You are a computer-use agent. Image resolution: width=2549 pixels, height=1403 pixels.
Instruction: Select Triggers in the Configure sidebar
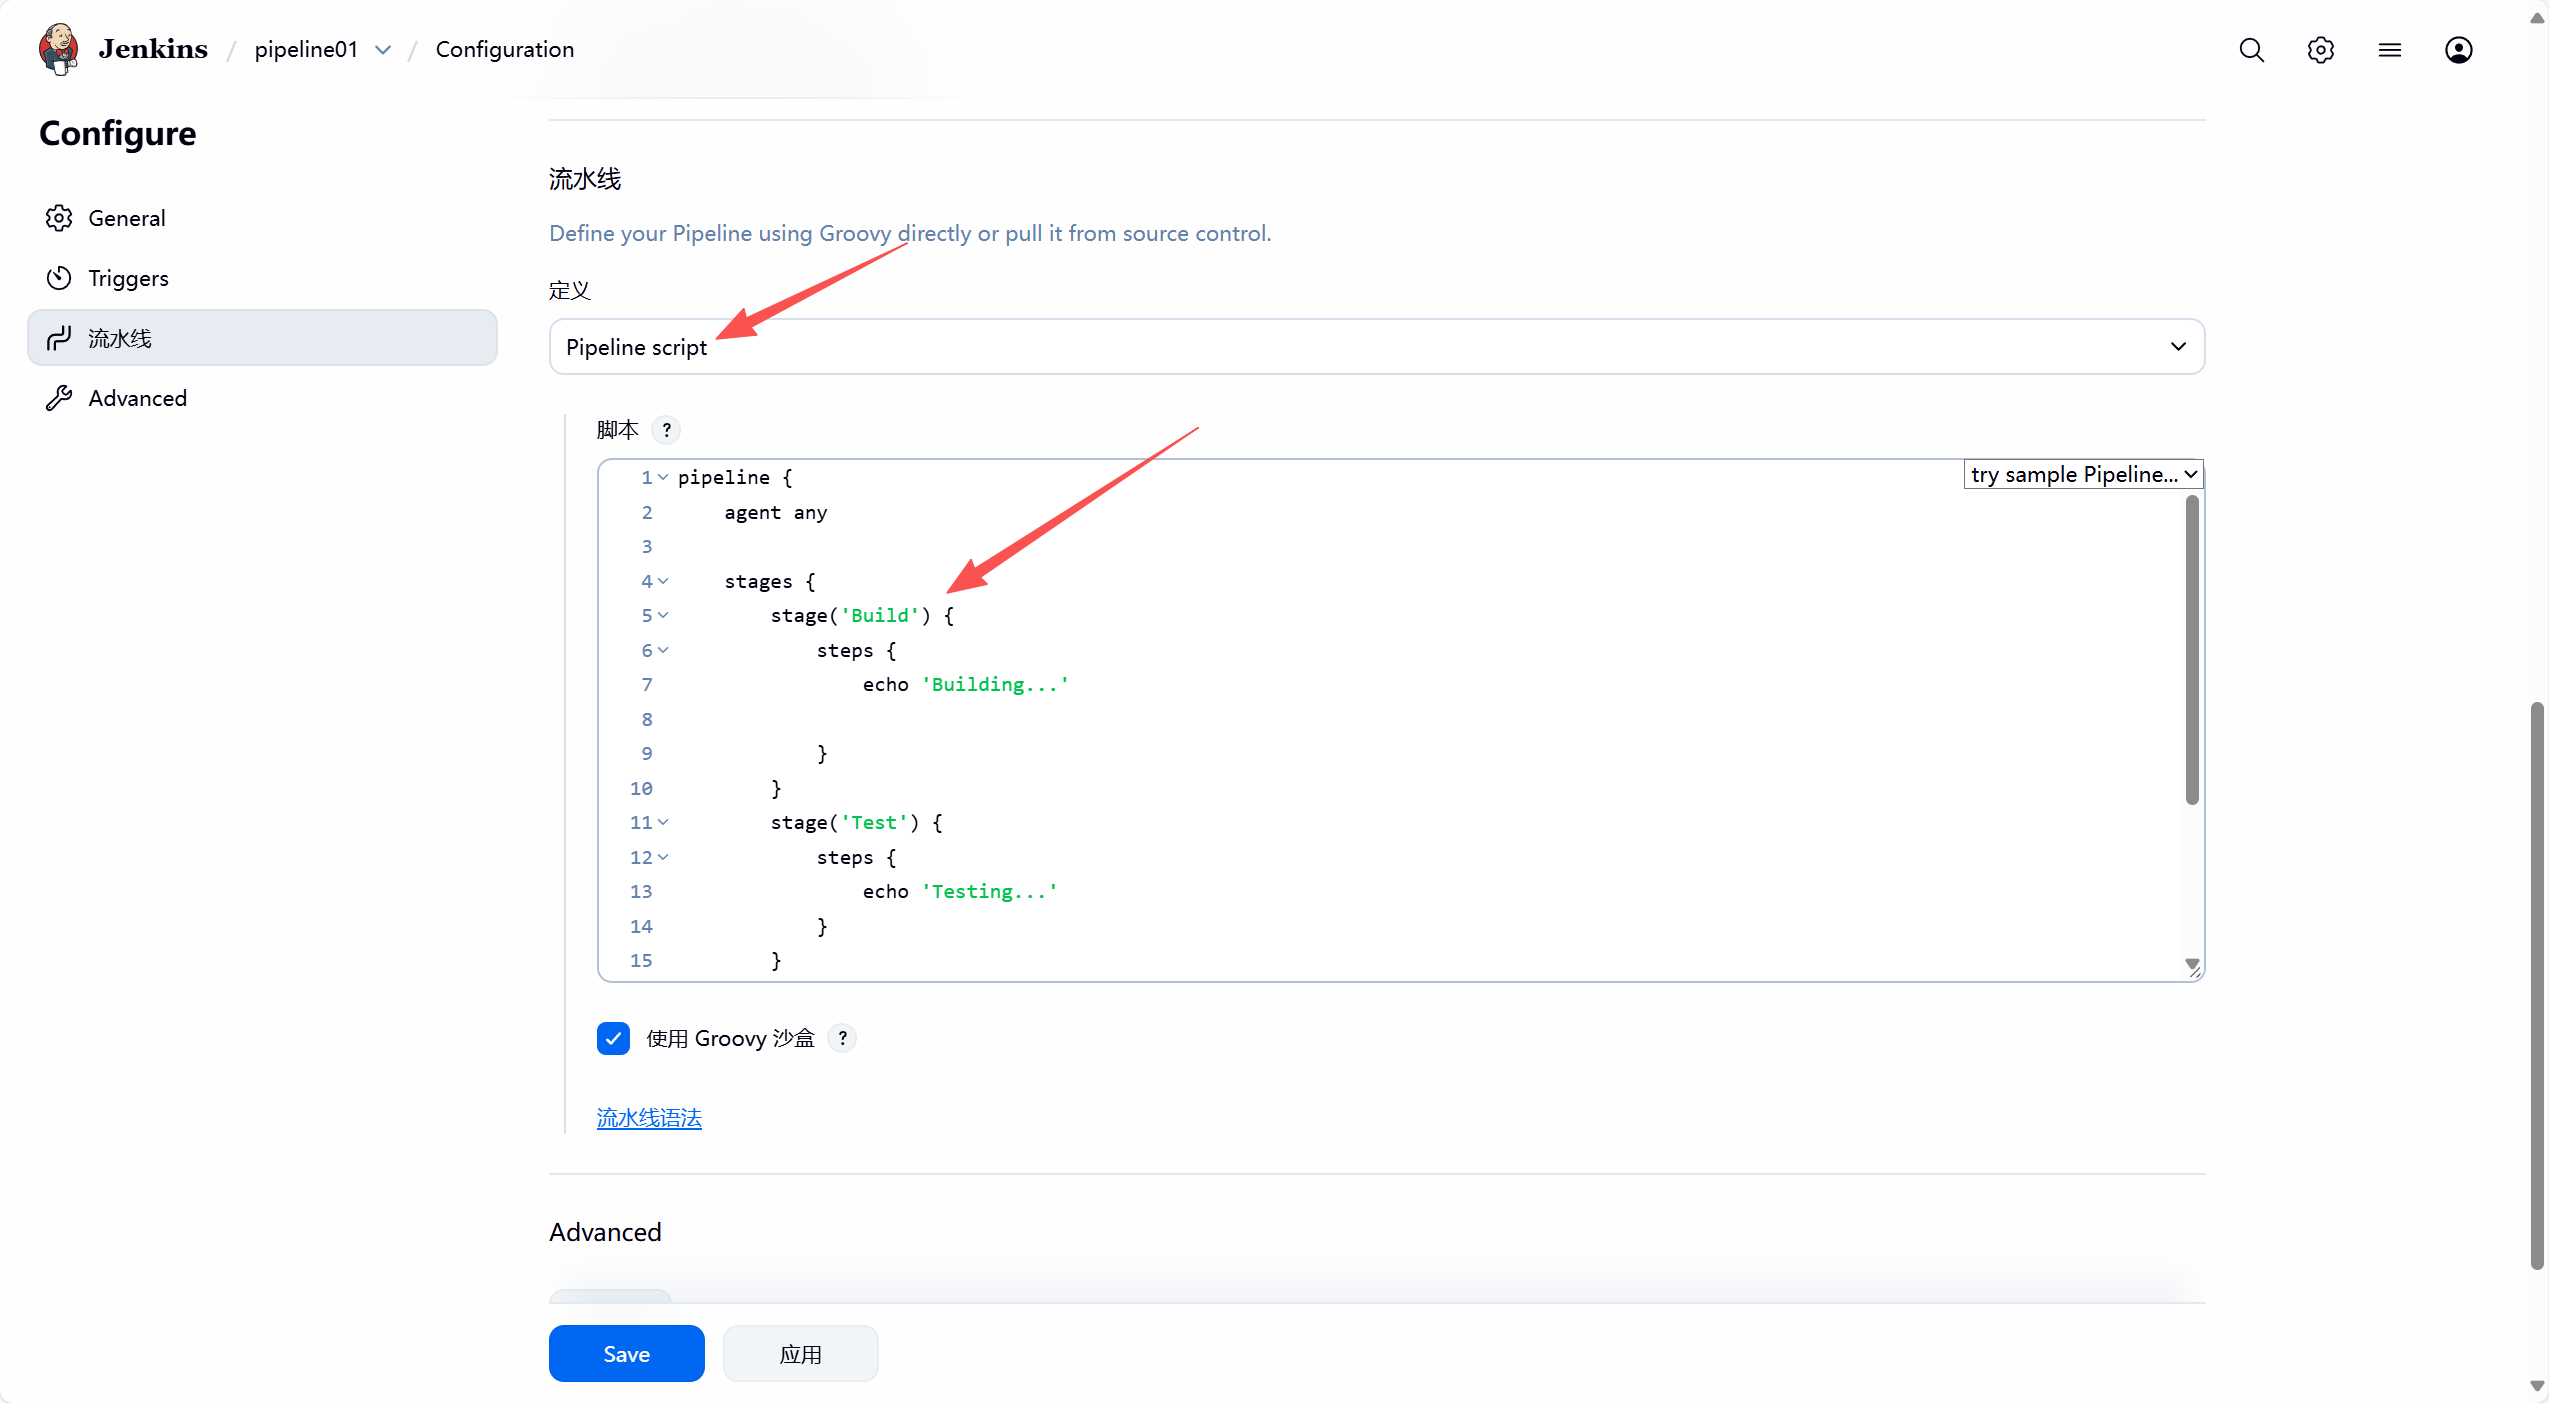pos(128,278)
